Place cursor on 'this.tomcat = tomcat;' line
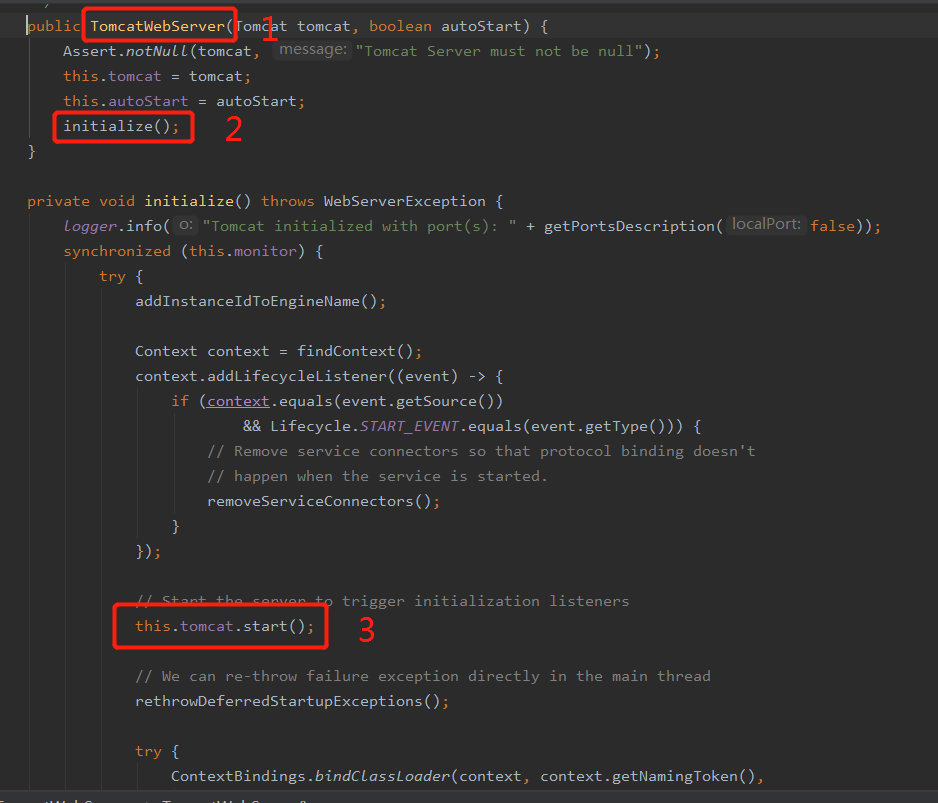 click(x=157, y=77)
